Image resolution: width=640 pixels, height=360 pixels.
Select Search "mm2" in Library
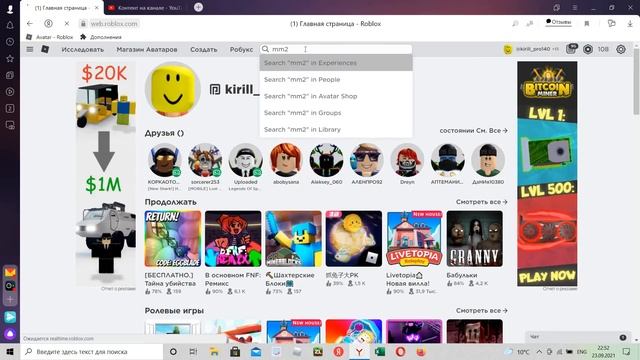coord(336,129)
